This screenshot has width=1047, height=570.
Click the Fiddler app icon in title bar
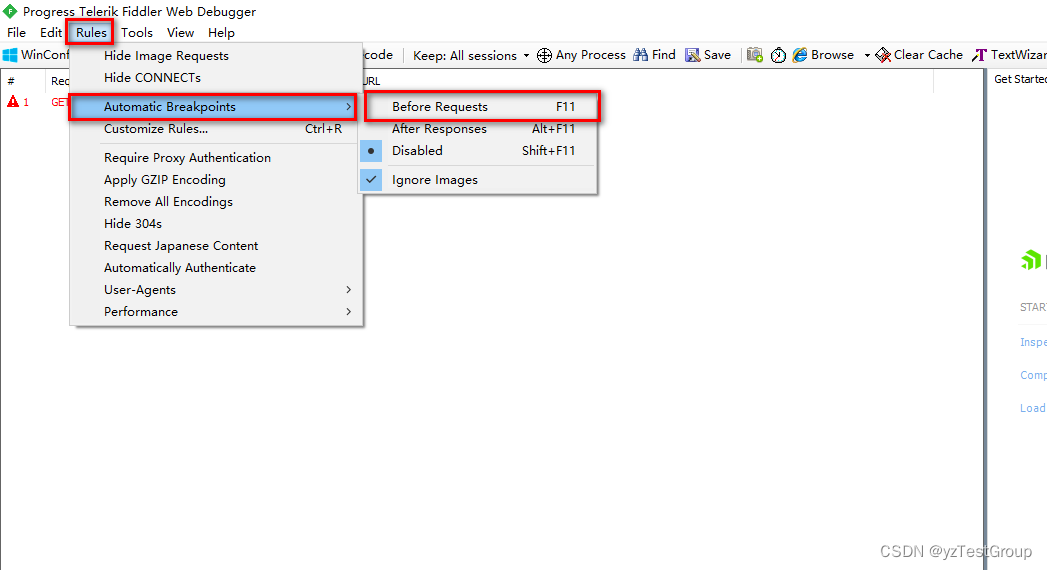click(10, 11)
